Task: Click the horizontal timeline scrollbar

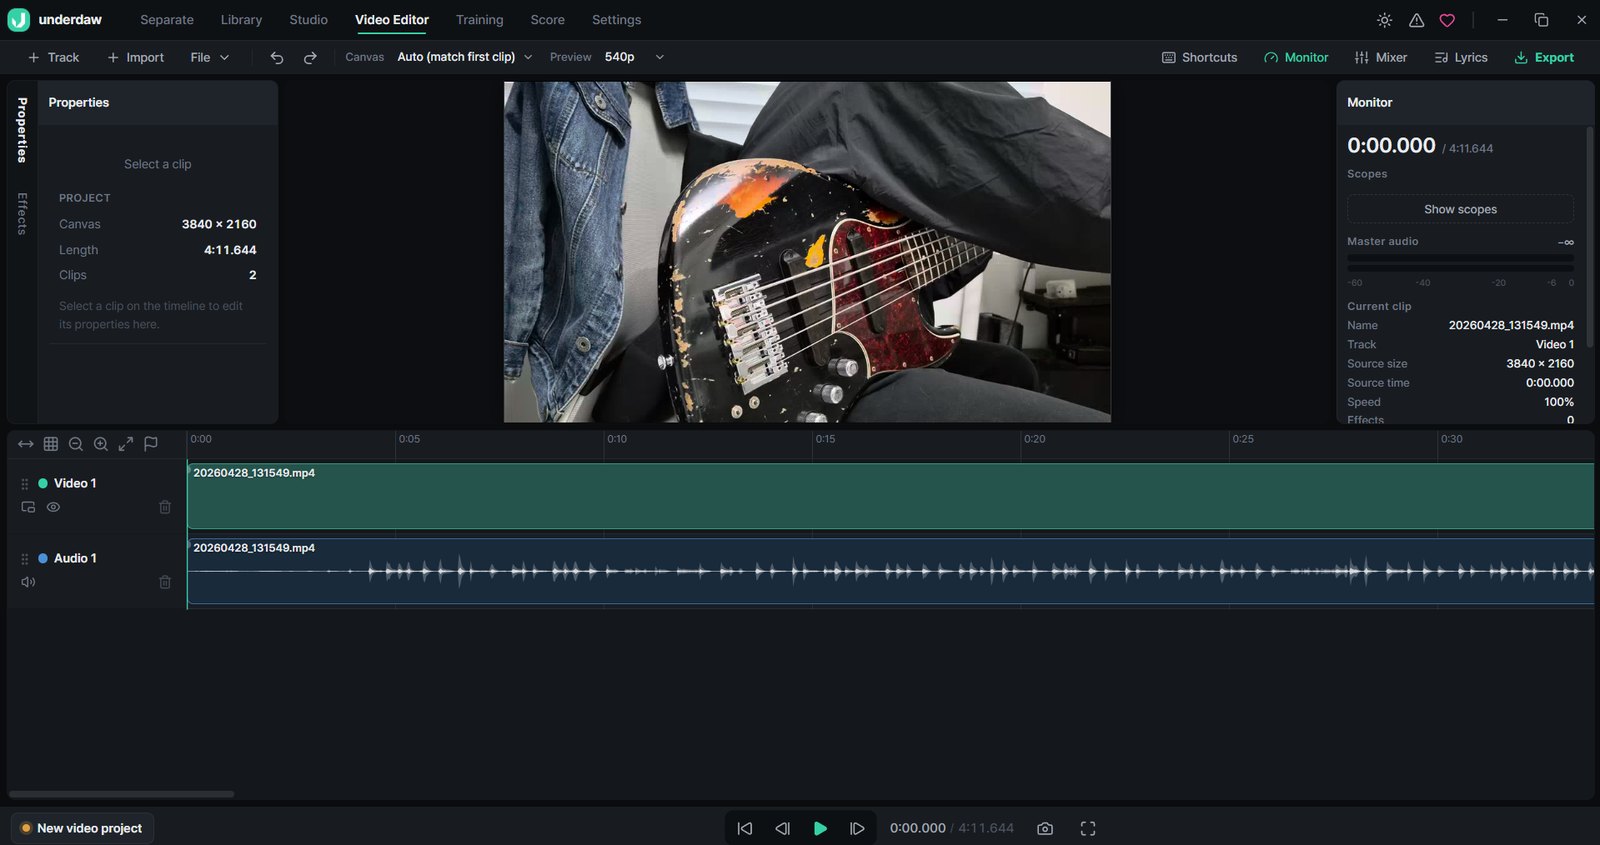Action: (121, 794)
